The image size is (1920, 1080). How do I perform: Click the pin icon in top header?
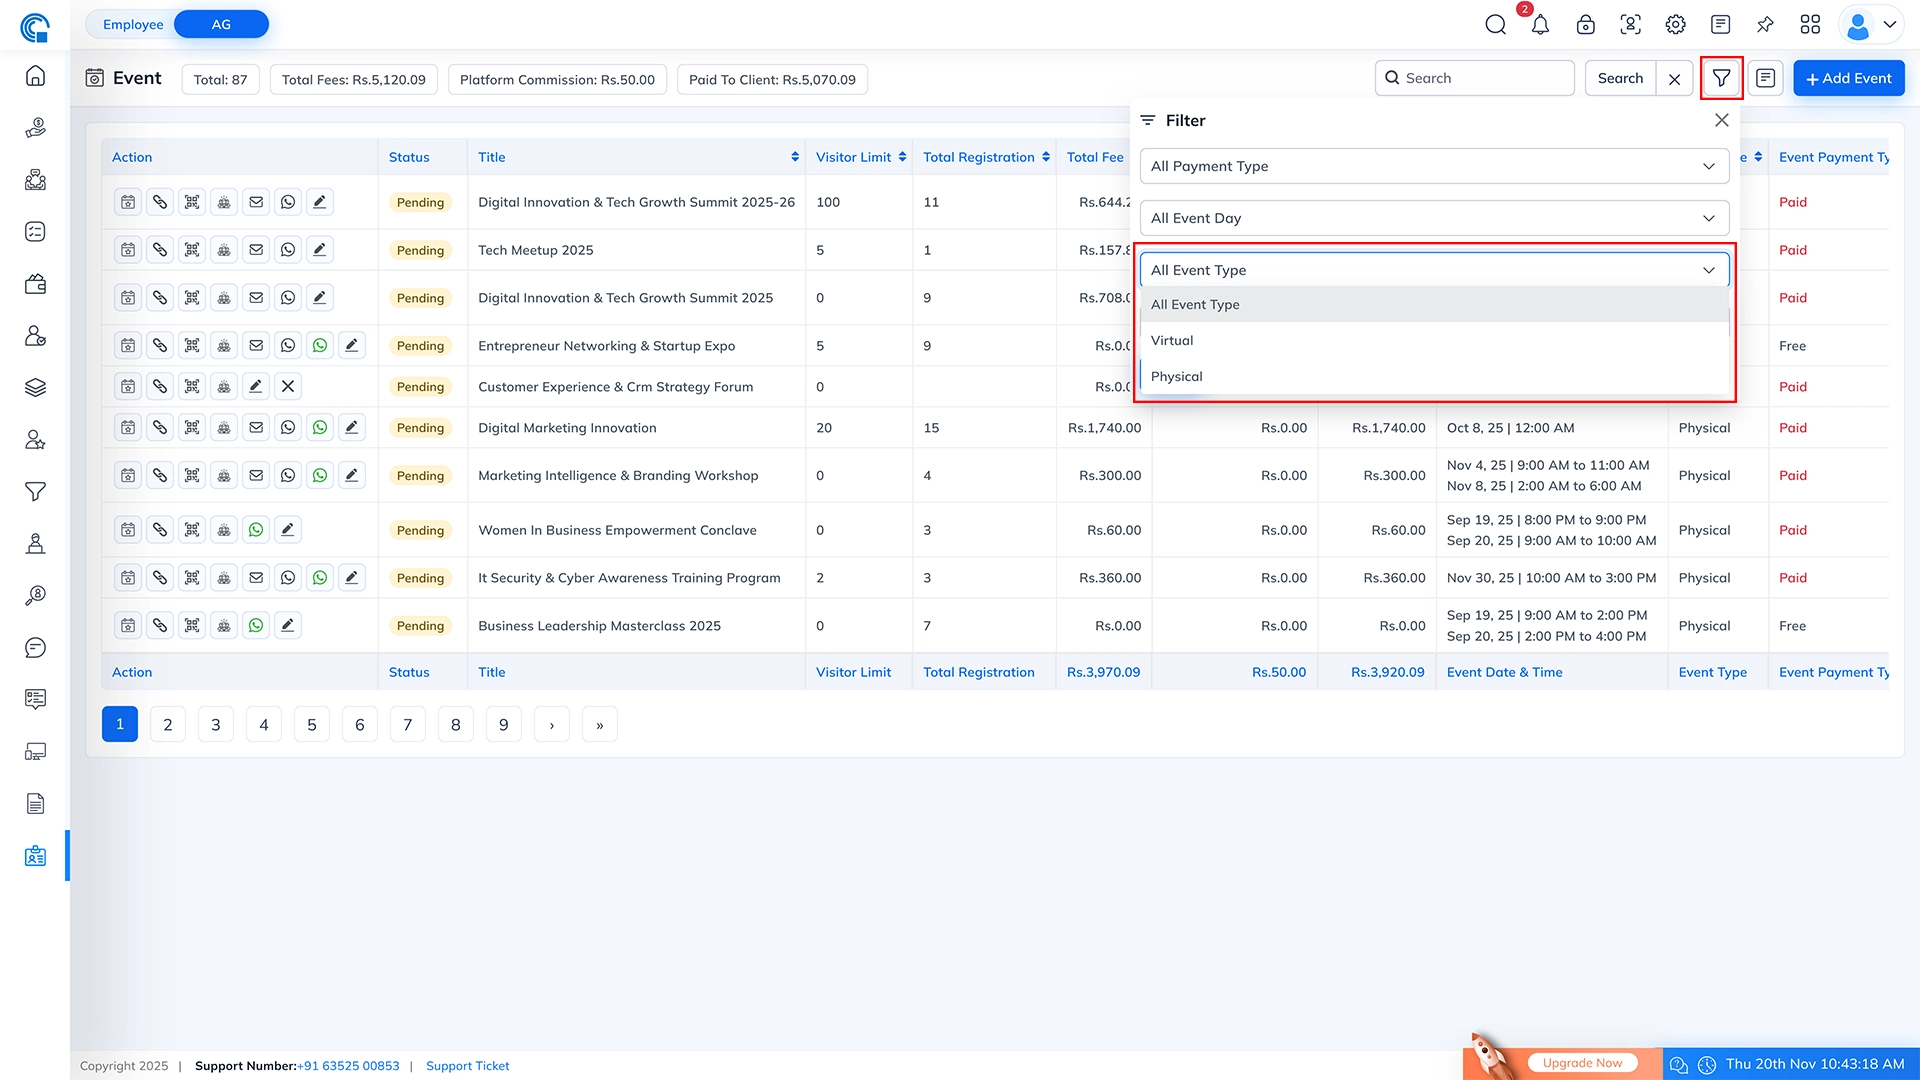[x=1765, y=25]
